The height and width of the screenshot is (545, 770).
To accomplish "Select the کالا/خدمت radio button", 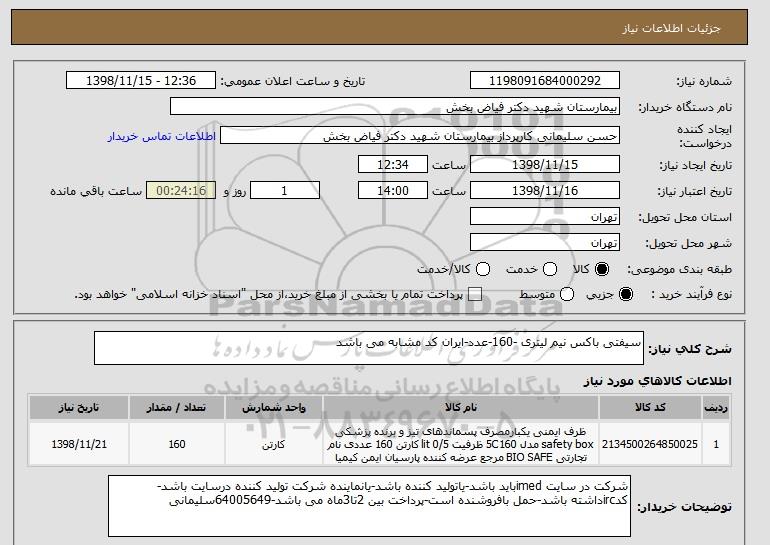I will coord(483,269).
